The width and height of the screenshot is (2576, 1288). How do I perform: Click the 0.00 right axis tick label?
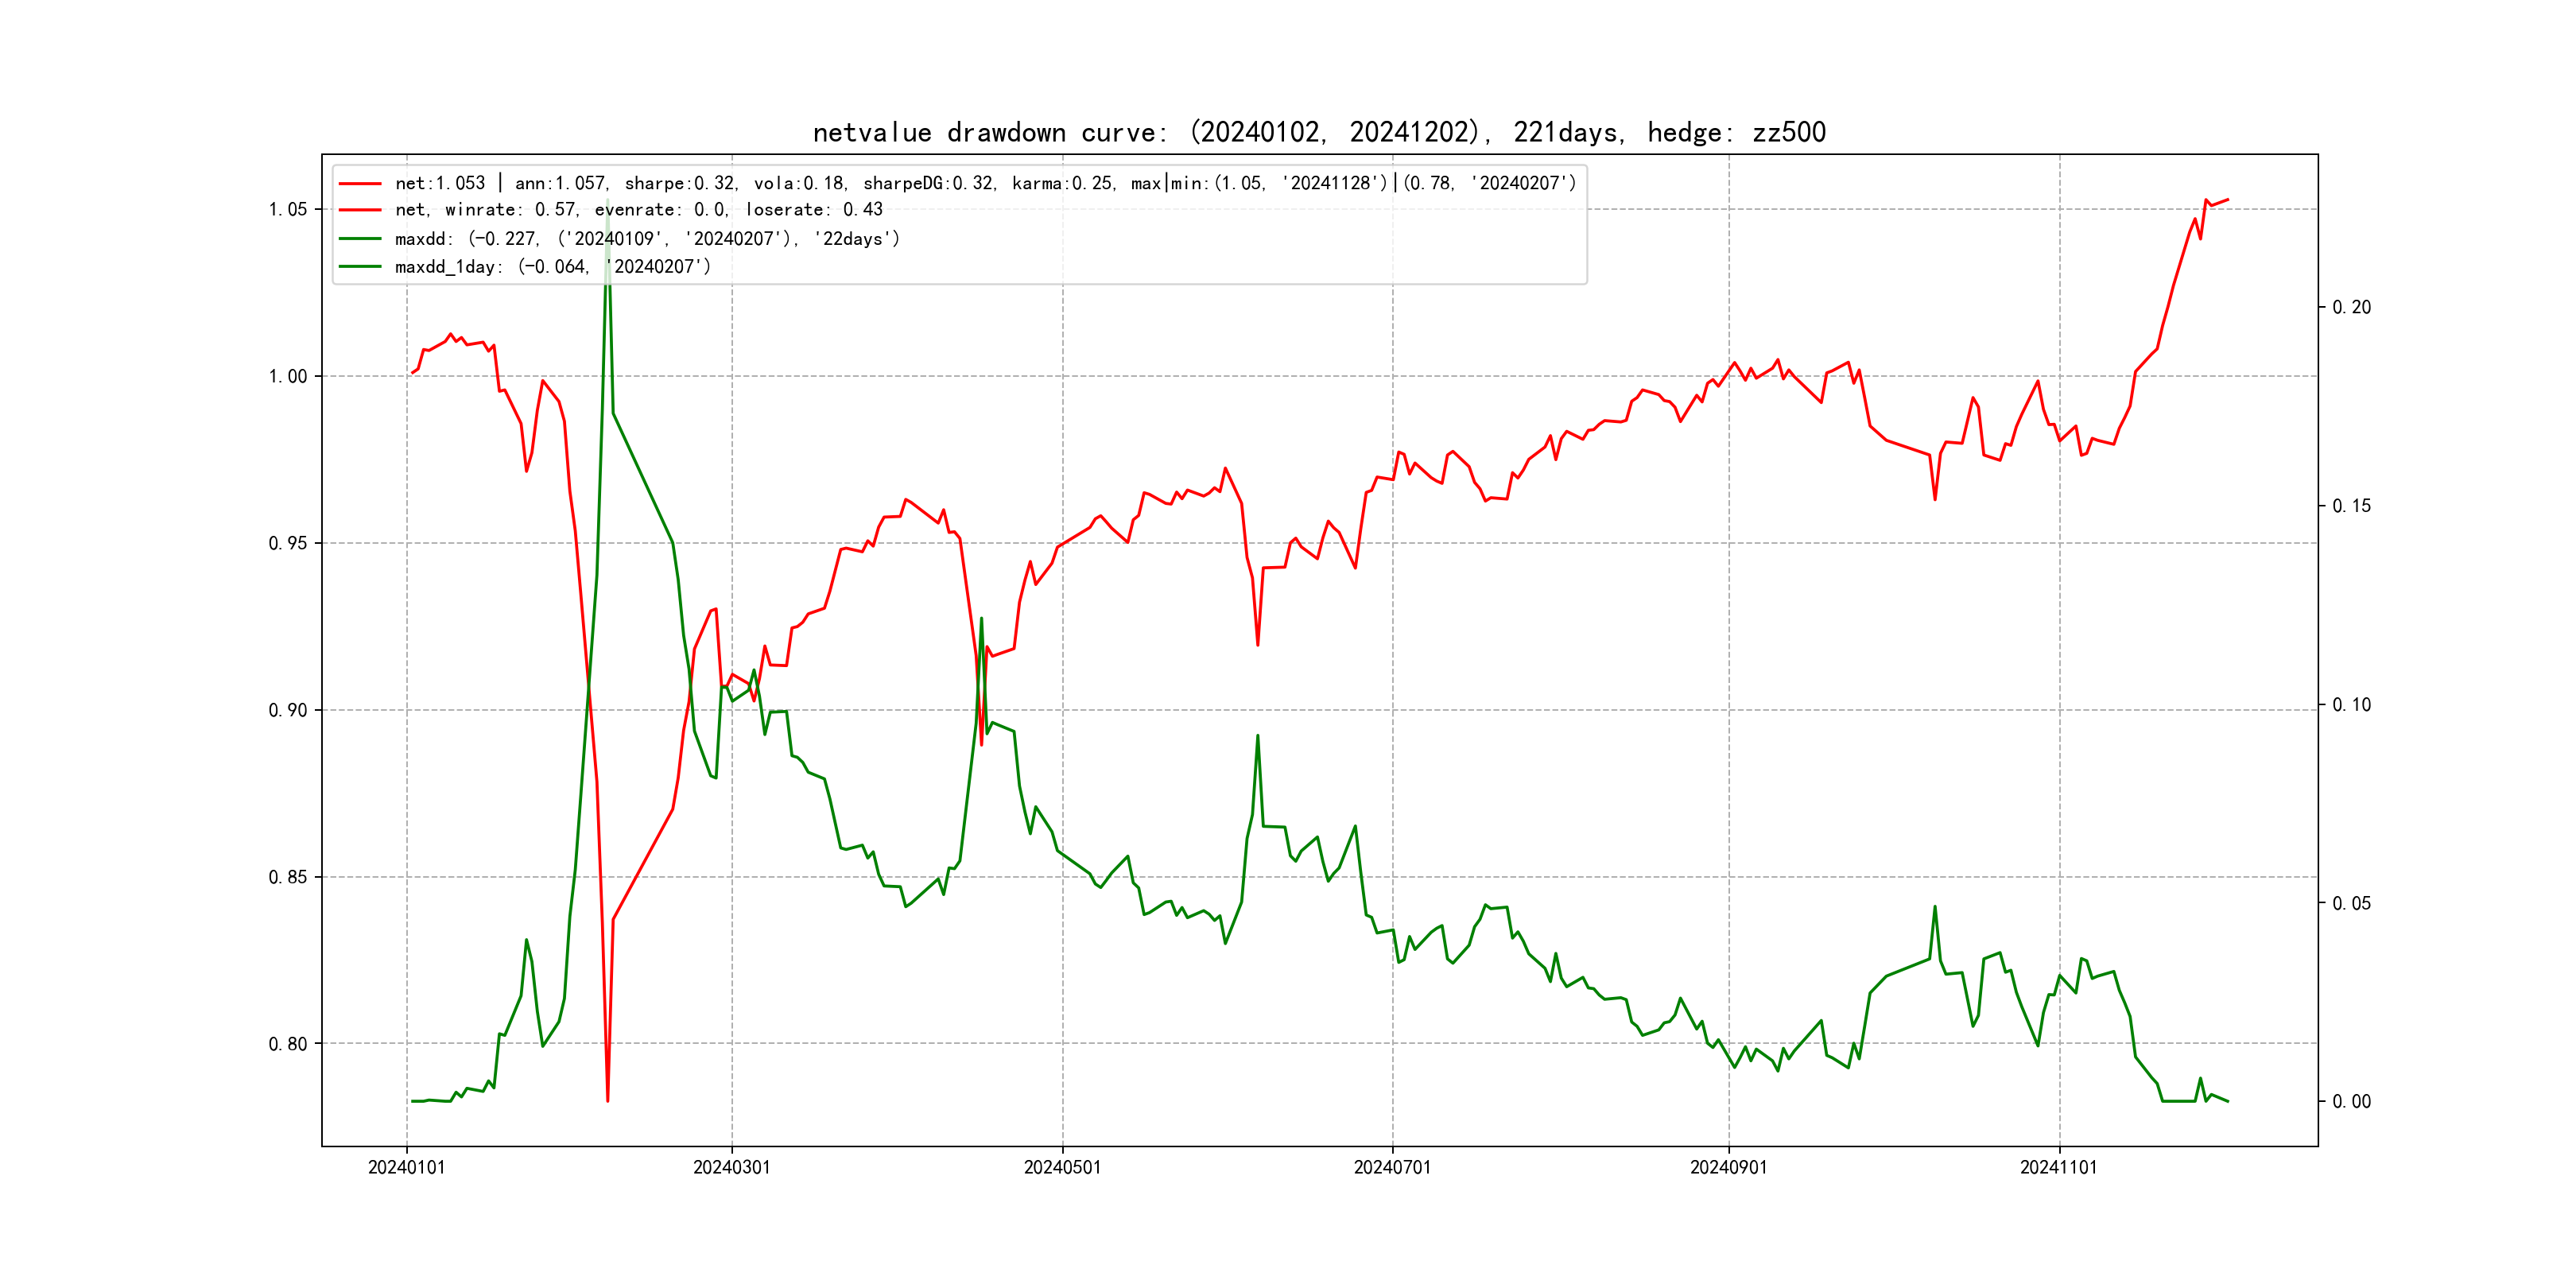[2351, 1102]
